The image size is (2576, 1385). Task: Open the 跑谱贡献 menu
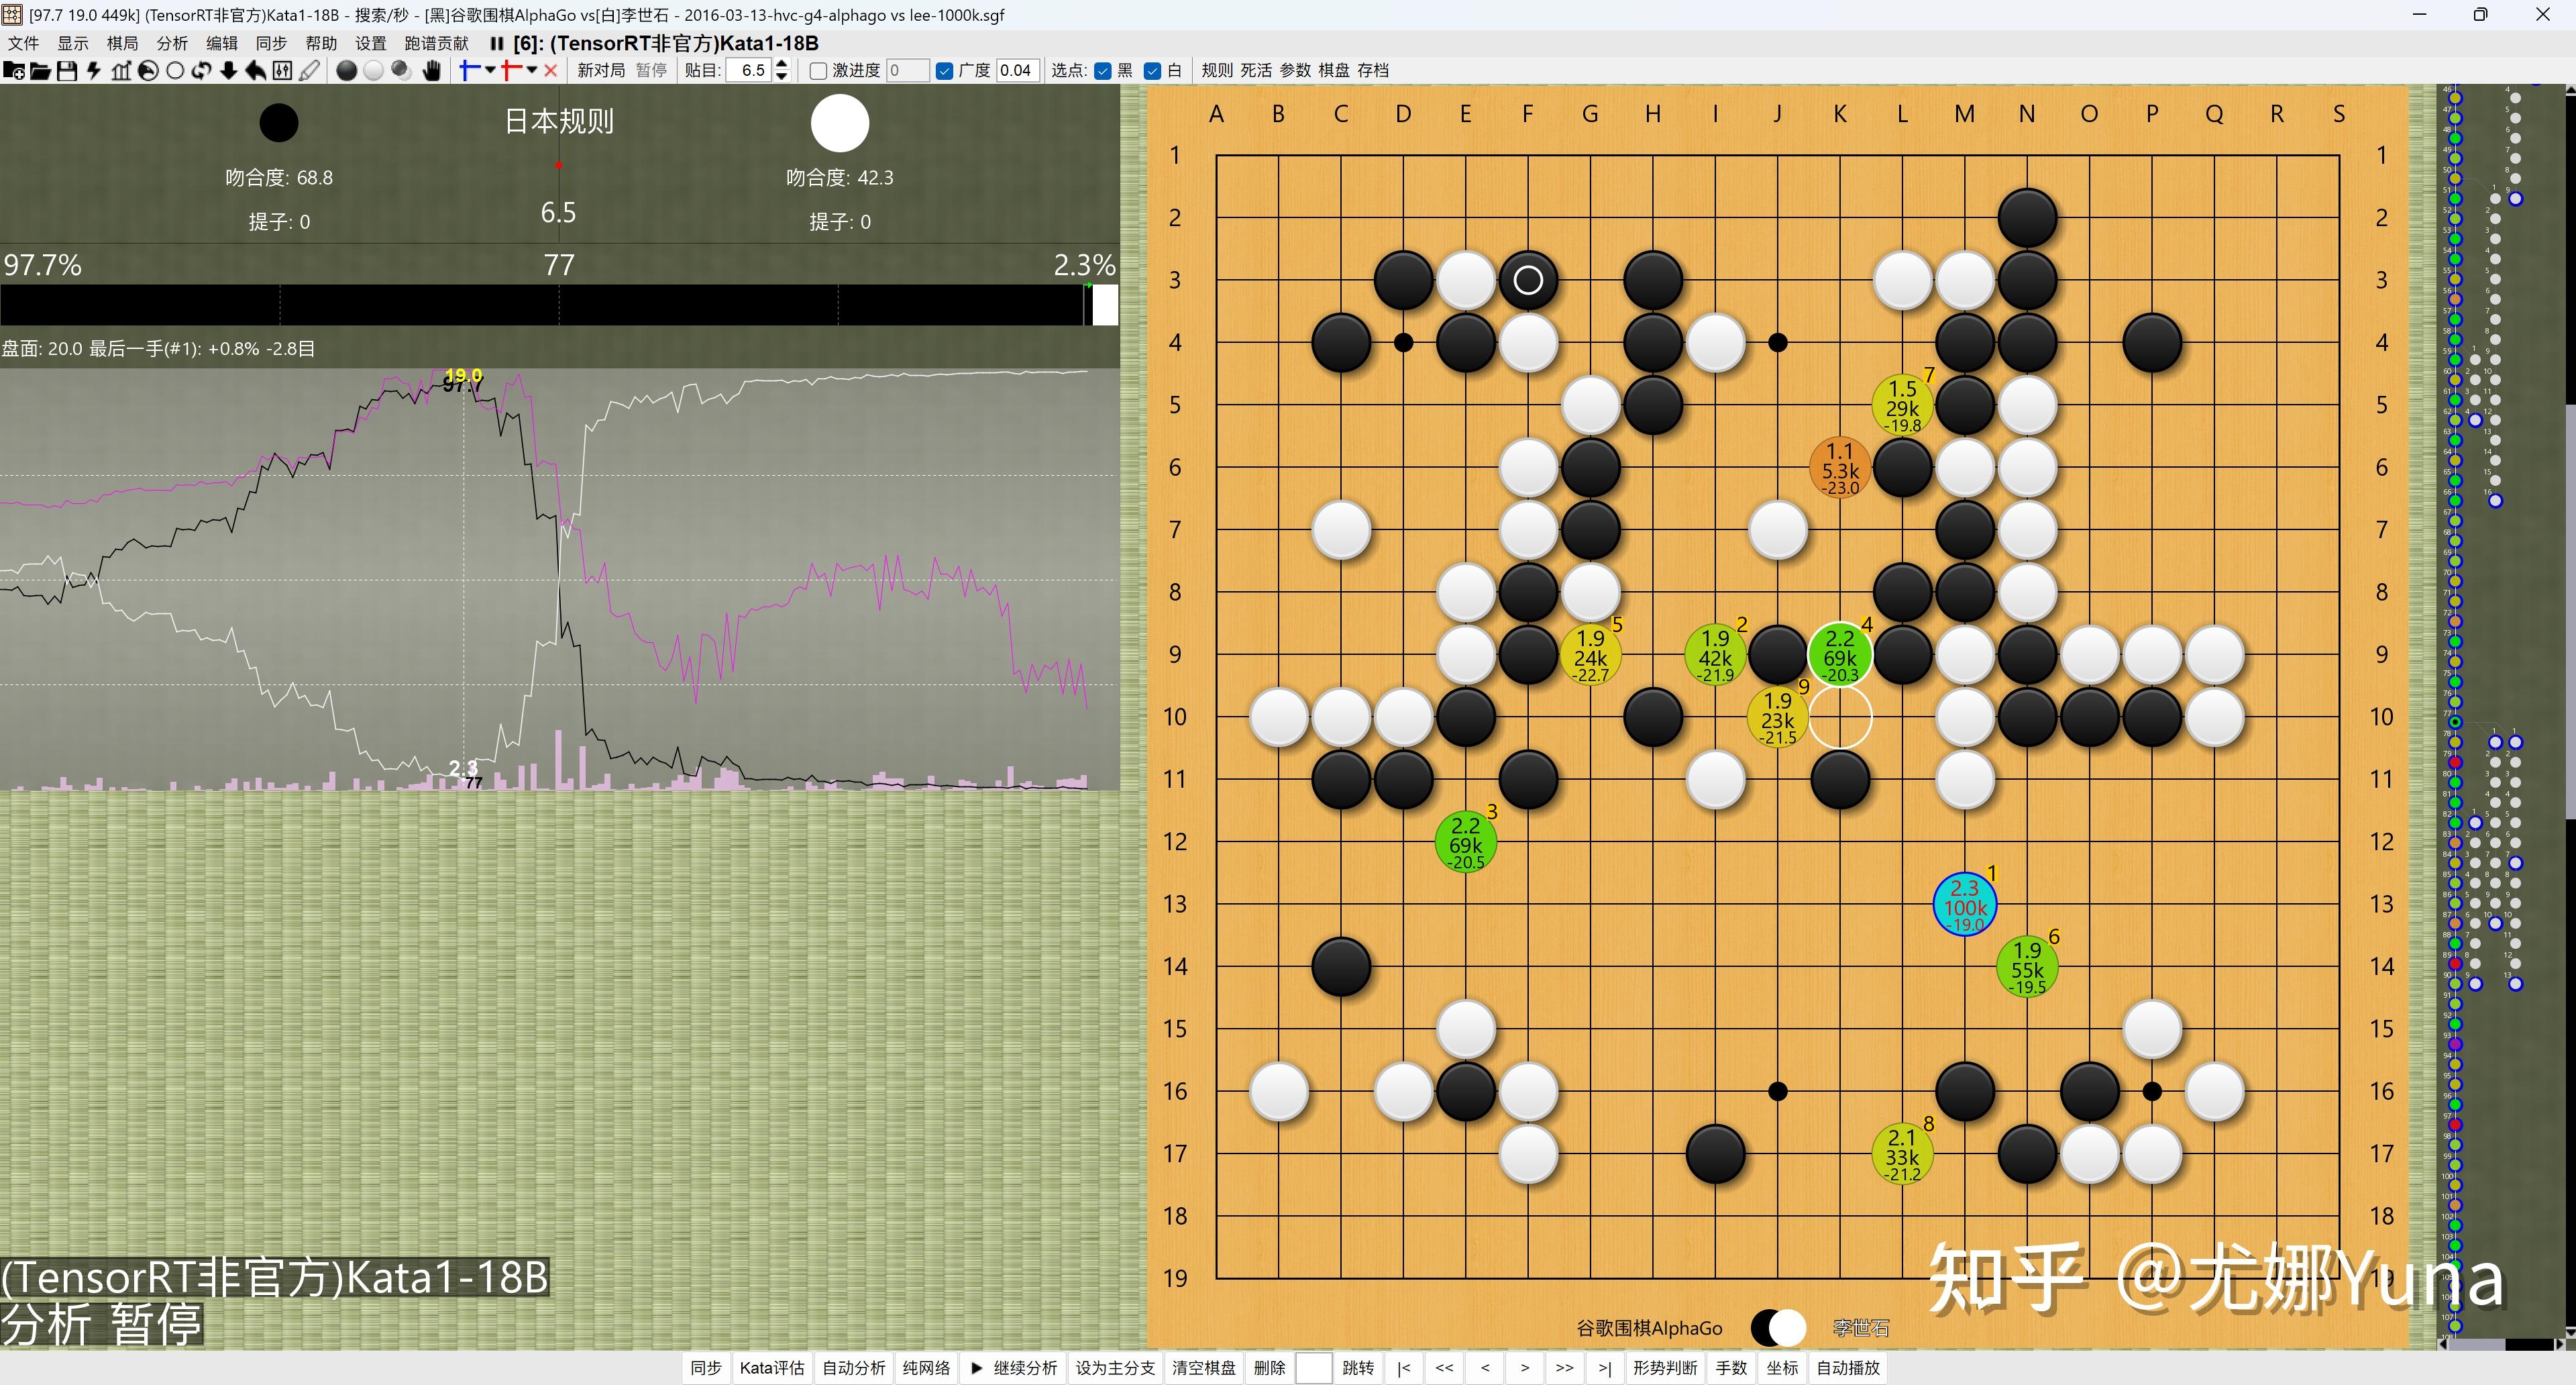(437, 43)
